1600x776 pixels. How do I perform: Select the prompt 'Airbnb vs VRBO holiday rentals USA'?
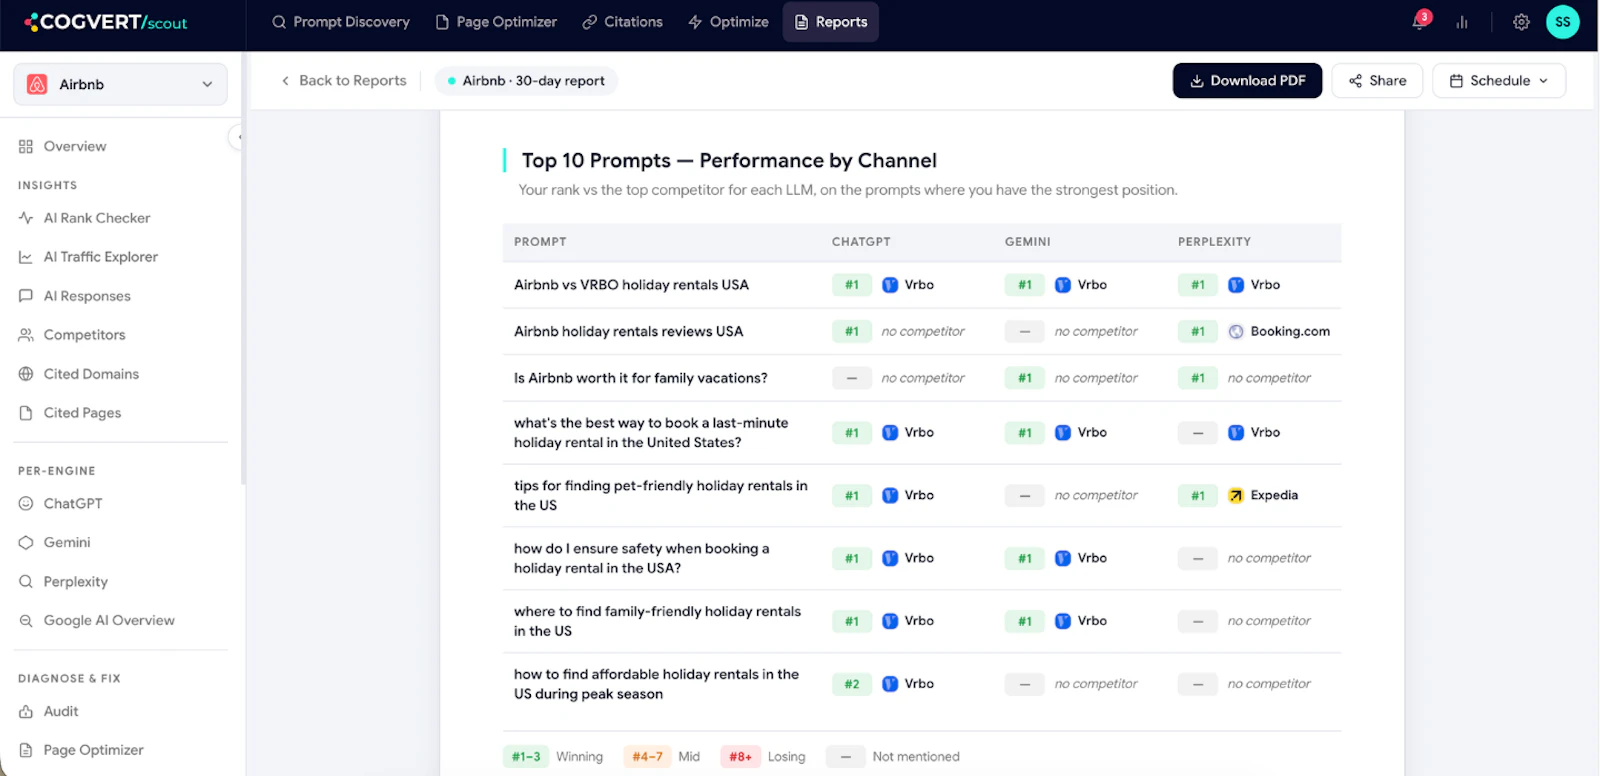point(631,285)
